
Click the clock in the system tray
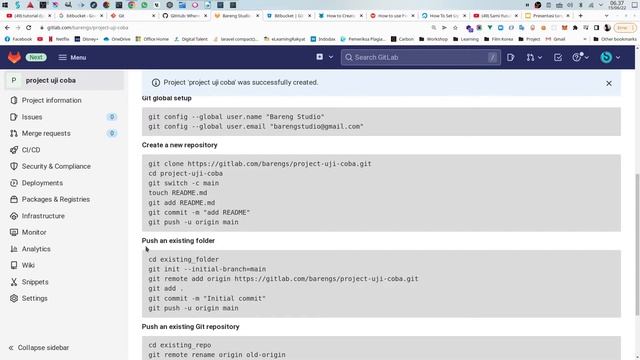[x=616, y=5]
